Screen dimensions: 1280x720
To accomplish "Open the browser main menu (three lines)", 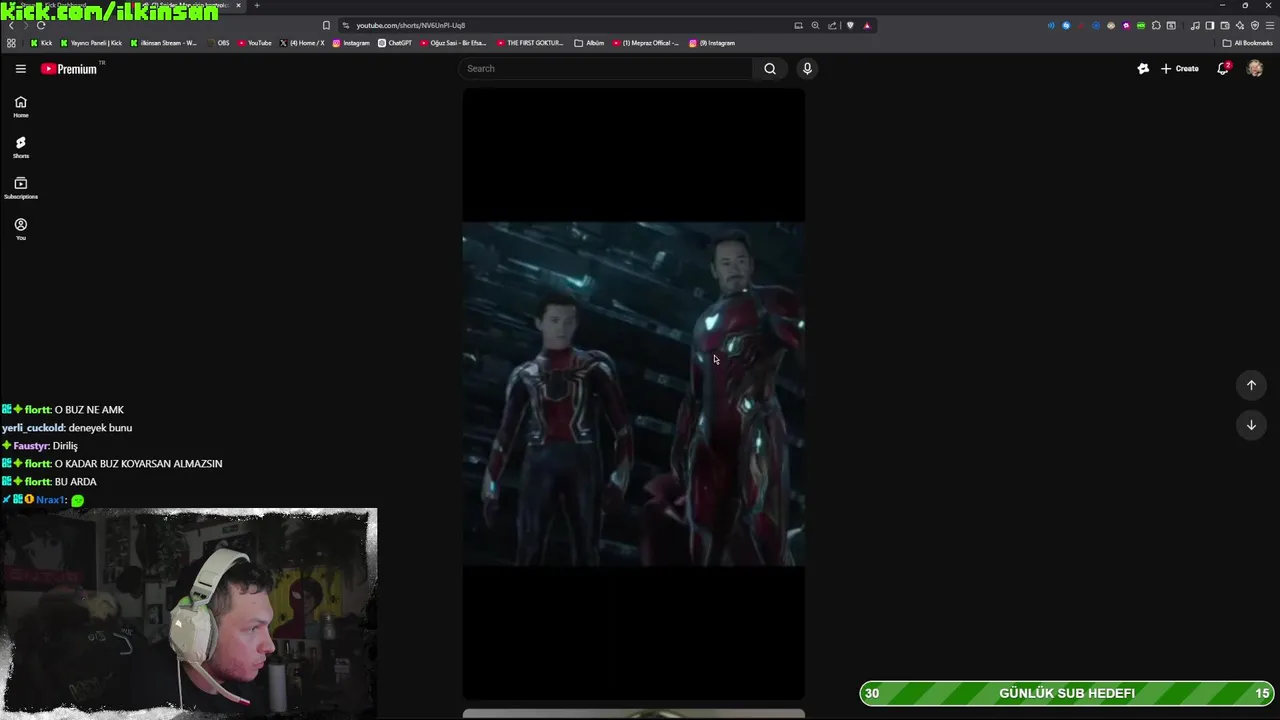I will pos(1270,25).
